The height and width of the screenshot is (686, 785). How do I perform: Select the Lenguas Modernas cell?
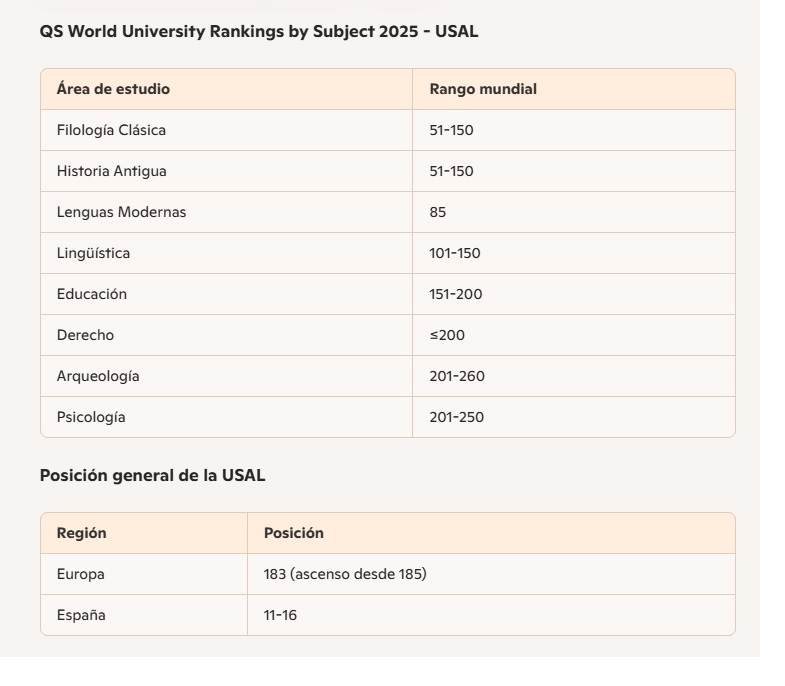[121, 212]
